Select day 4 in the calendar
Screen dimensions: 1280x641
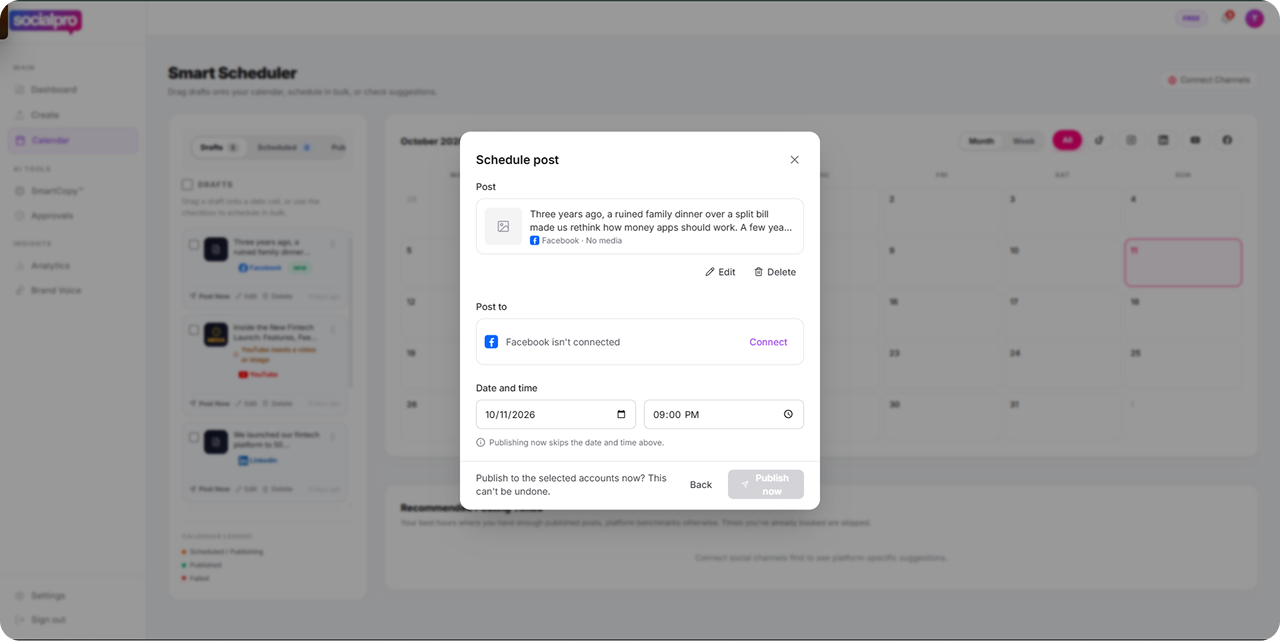pyautogui.click(x=1183, y=212)
